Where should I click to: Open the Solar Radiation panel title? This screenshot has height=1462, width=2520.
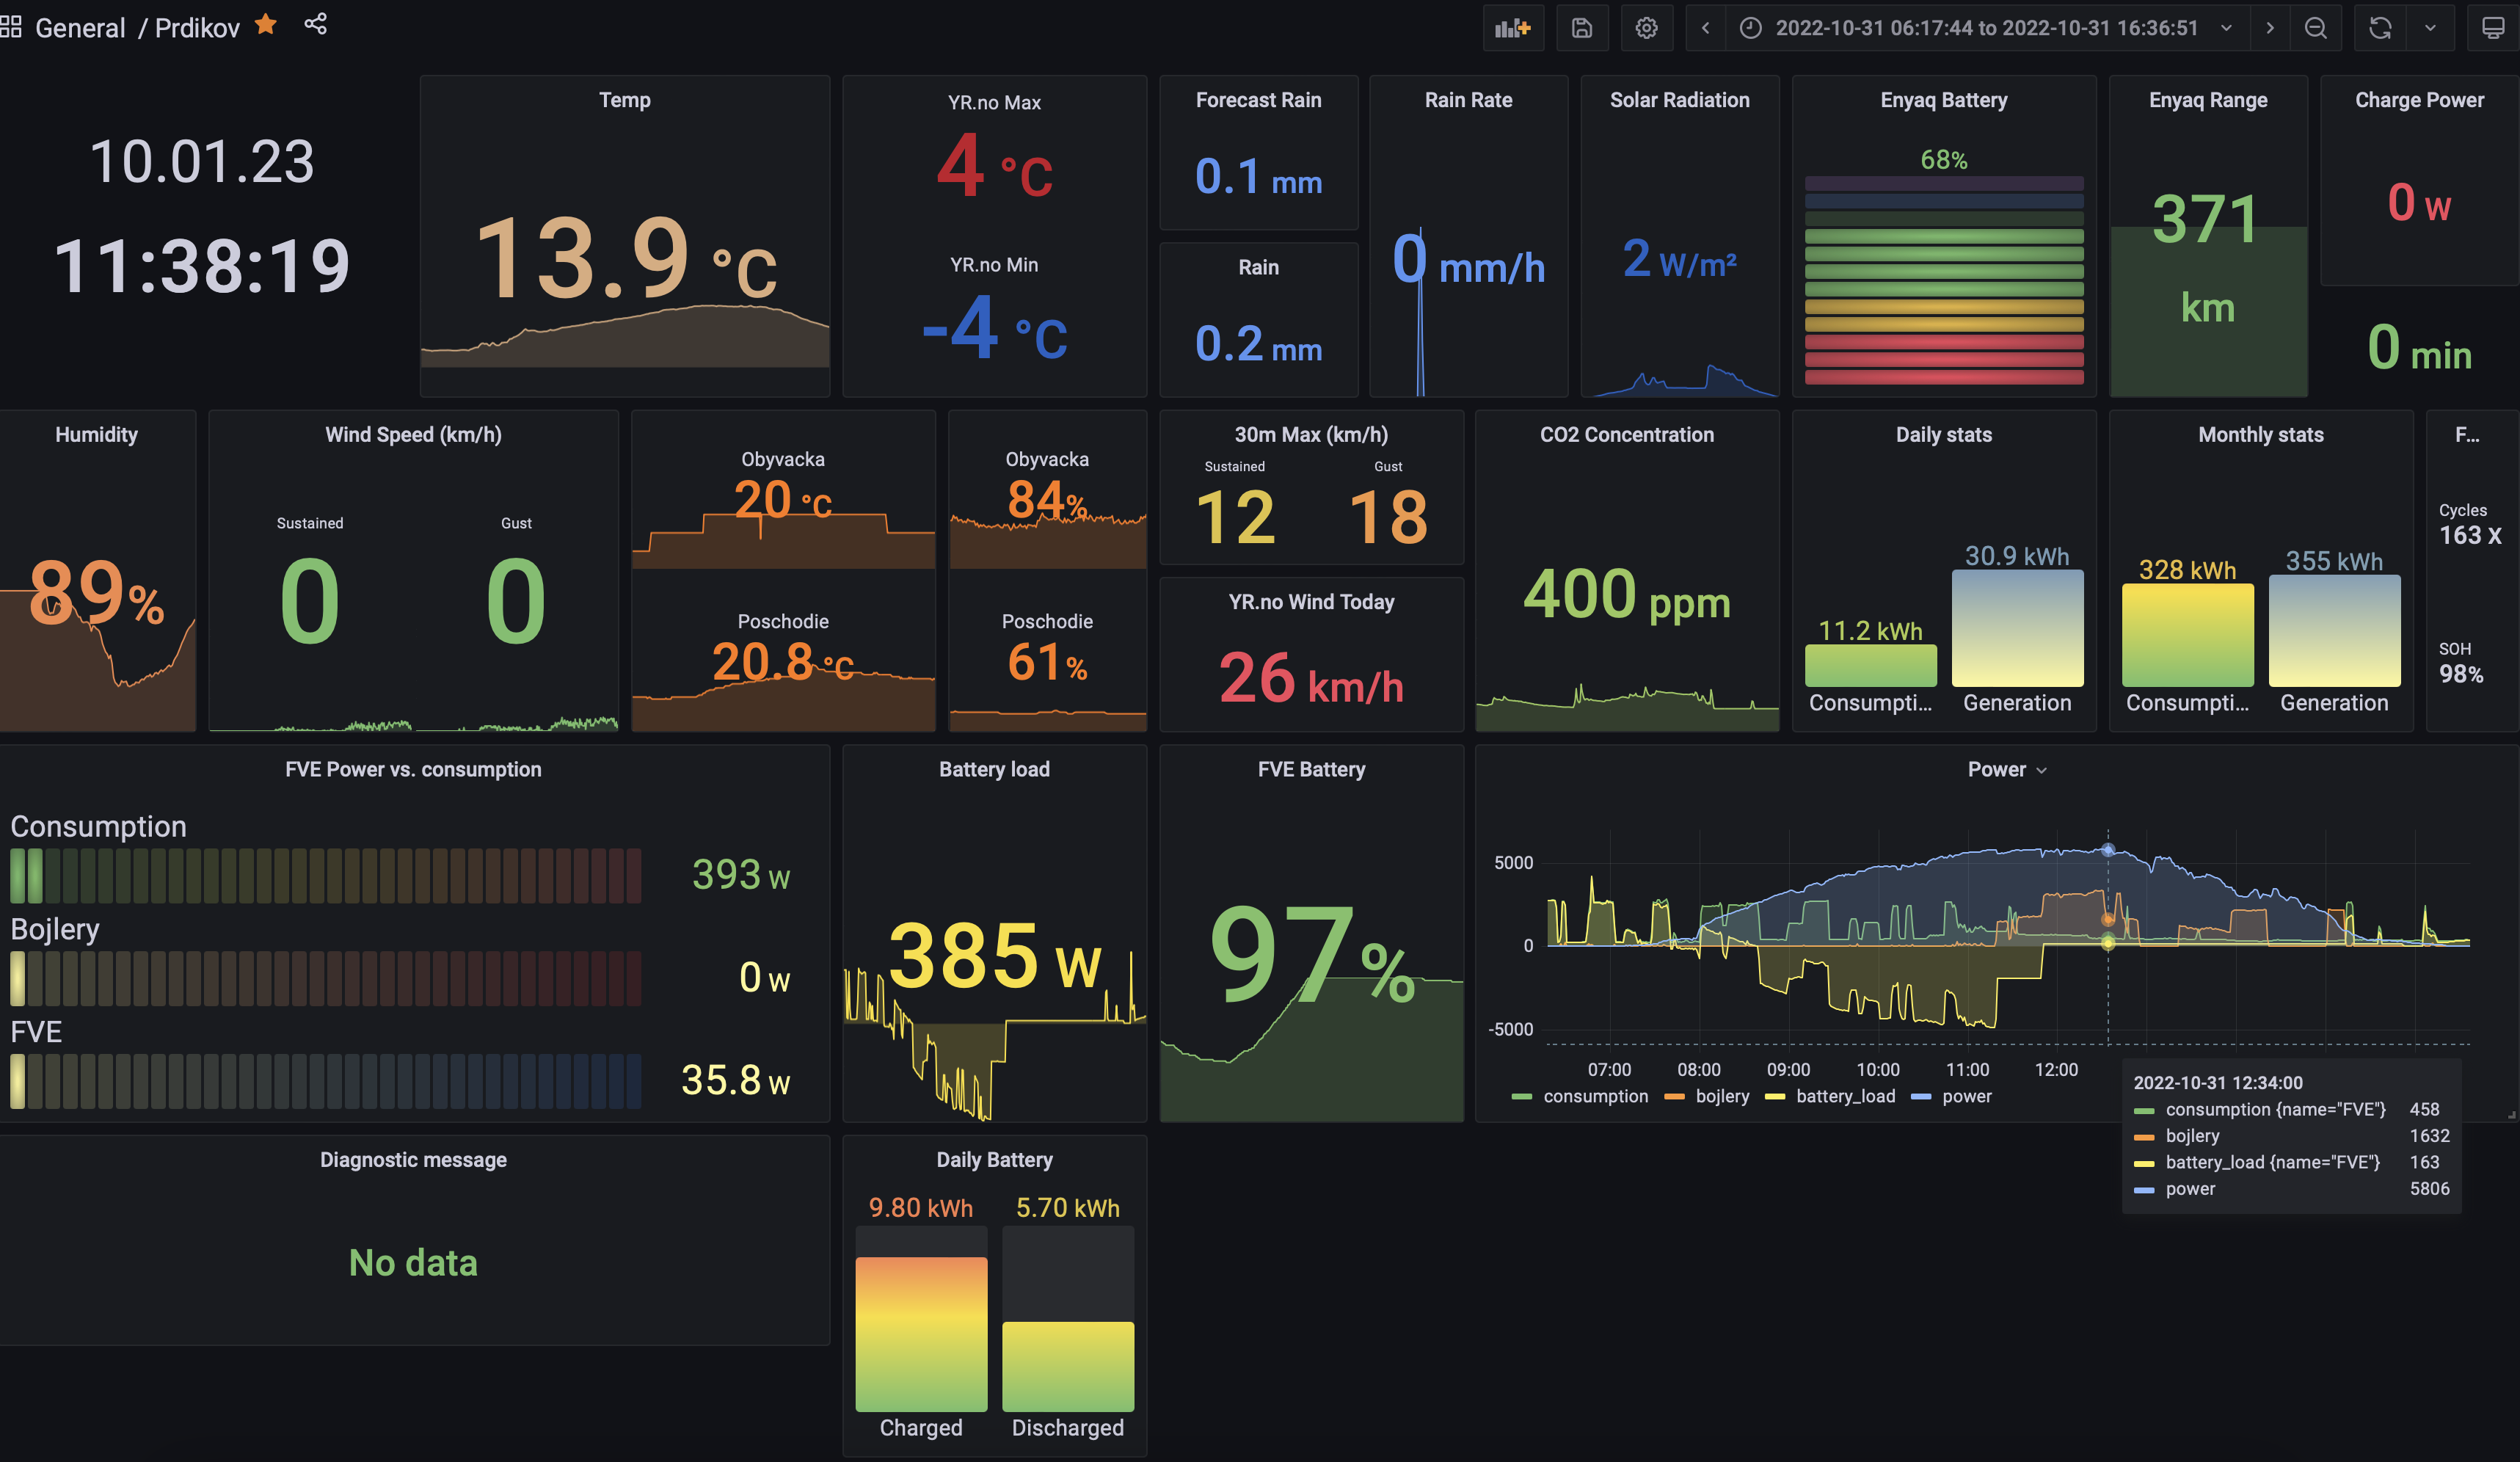[x=1679, y=100]
